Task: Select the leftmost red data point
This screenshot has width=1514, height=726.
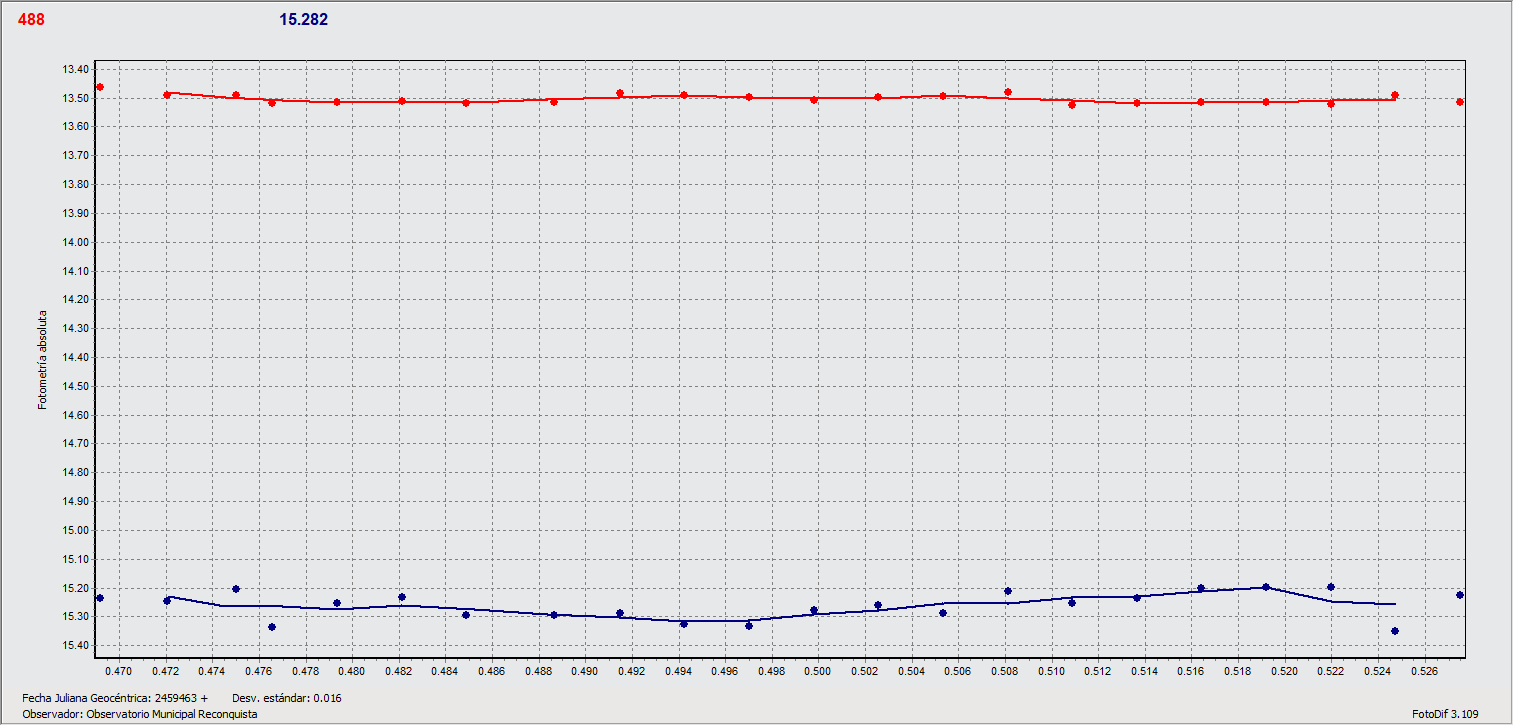Action: click(99, 88)
